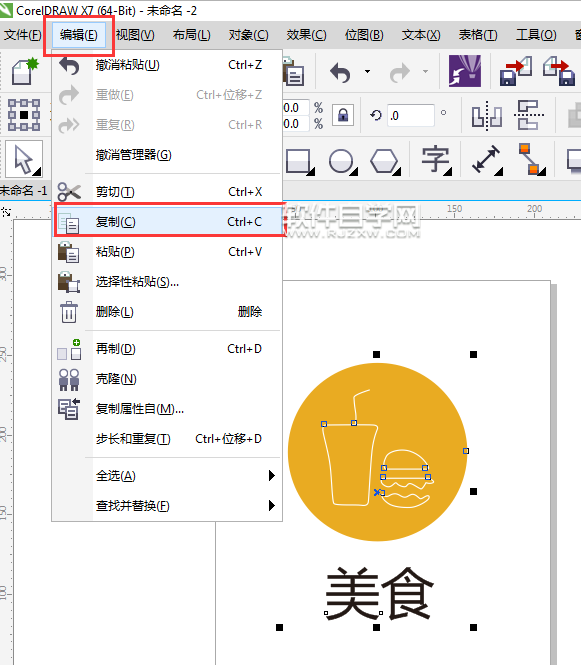Click the undo arrow in the toolbar

tap(341, 72)
